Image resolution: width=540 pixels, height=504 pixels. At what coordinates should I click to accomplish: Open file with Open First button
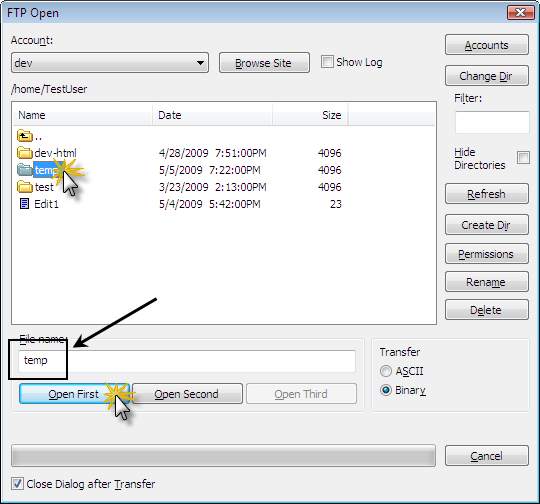[x=74, y=394]
